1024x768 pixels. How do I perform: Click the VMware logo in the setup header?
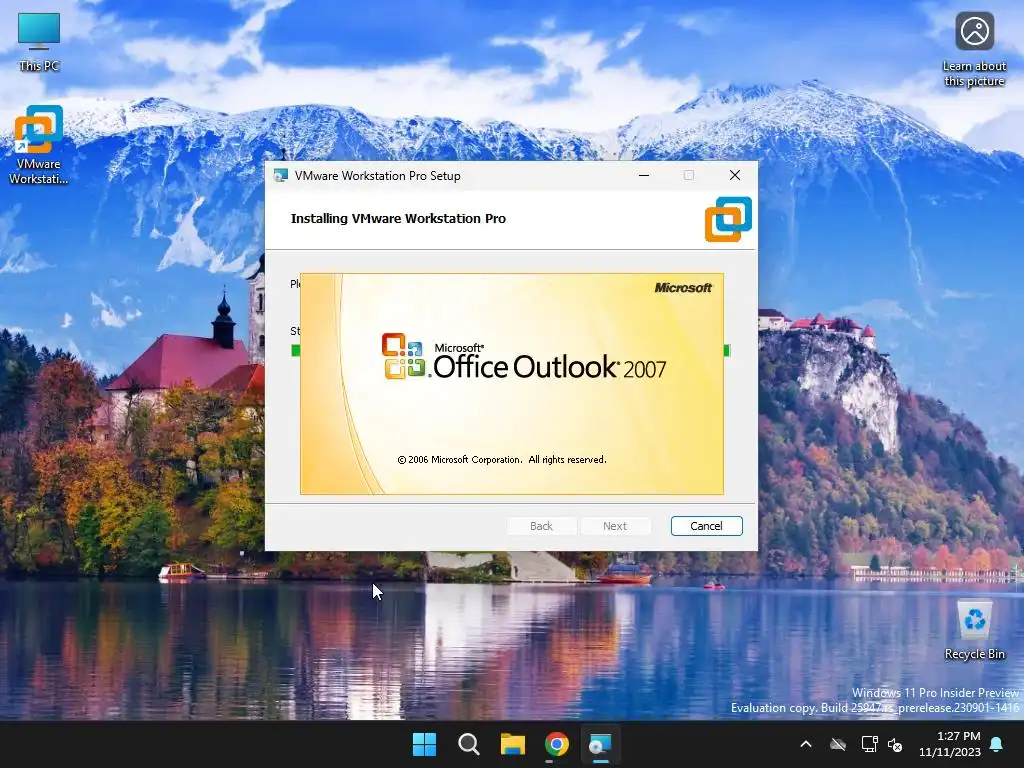pyautogui.click(x=728, y=219)
